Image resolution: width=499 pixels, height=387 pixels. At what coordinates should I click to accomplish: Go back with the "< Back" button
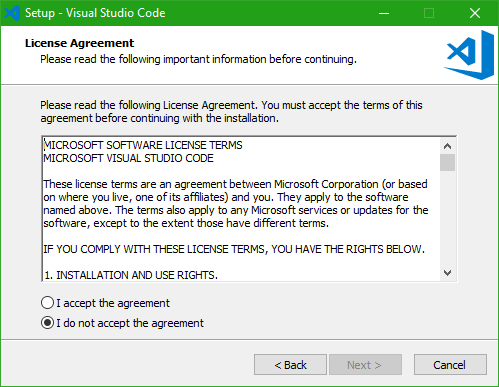[290, 365]
